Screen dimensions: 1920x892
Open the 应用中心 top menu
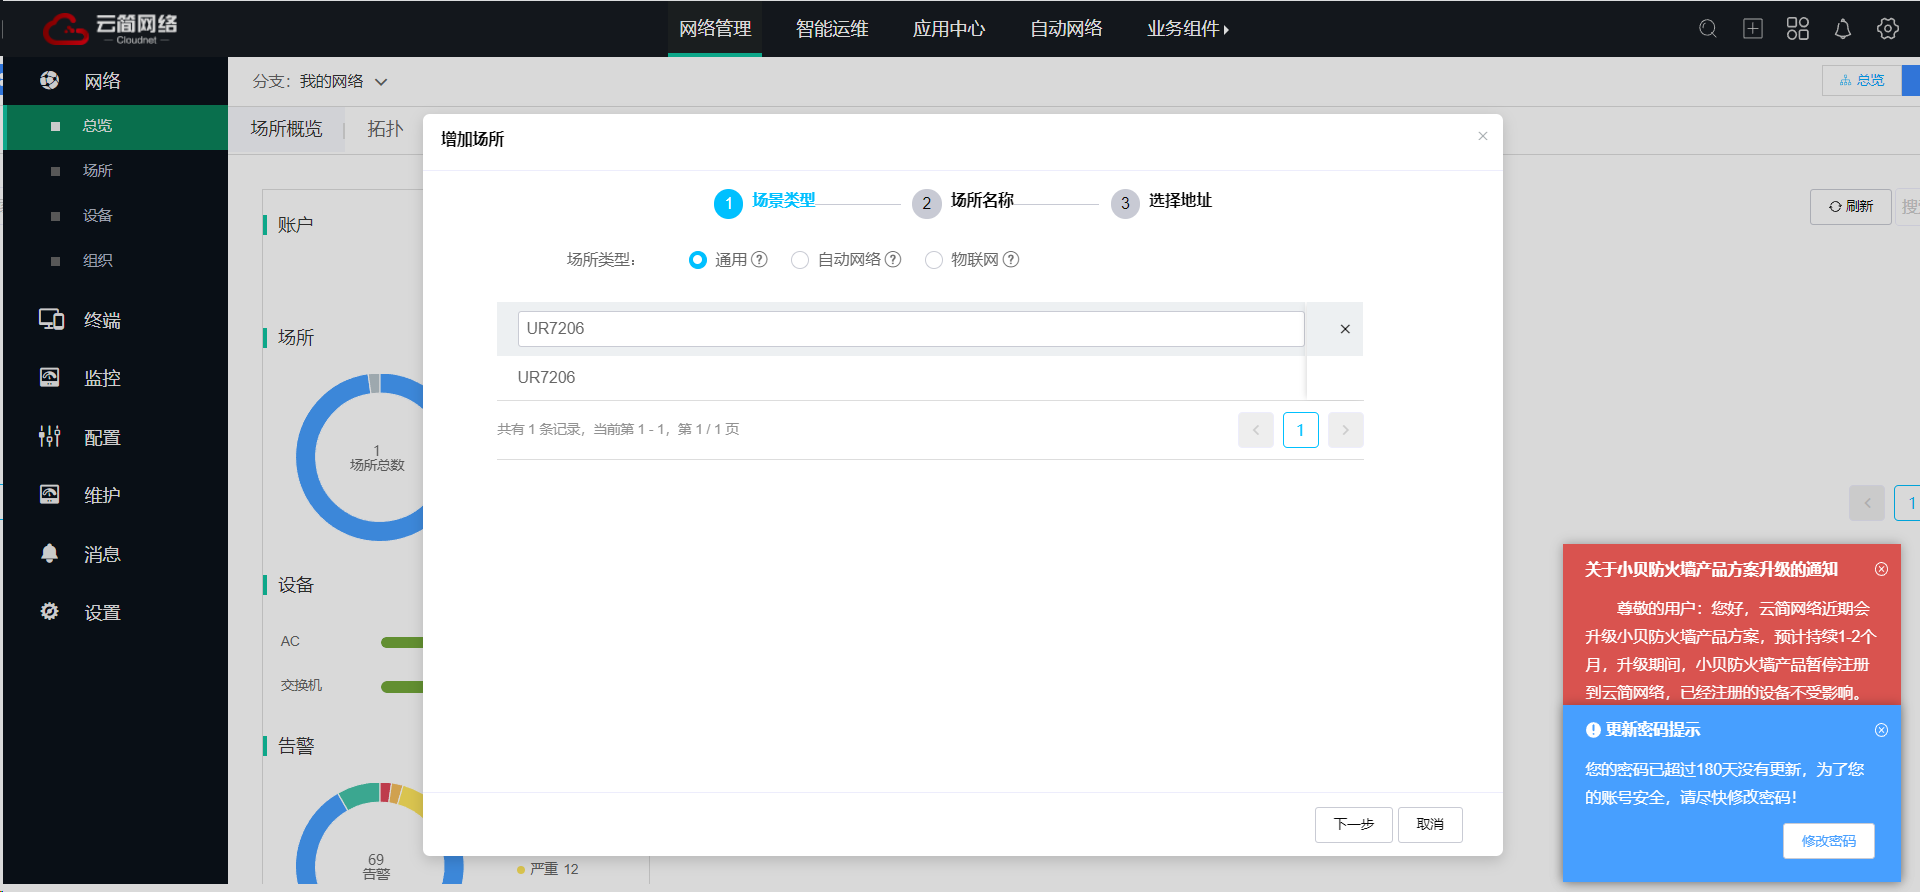[x=949, y=29]
